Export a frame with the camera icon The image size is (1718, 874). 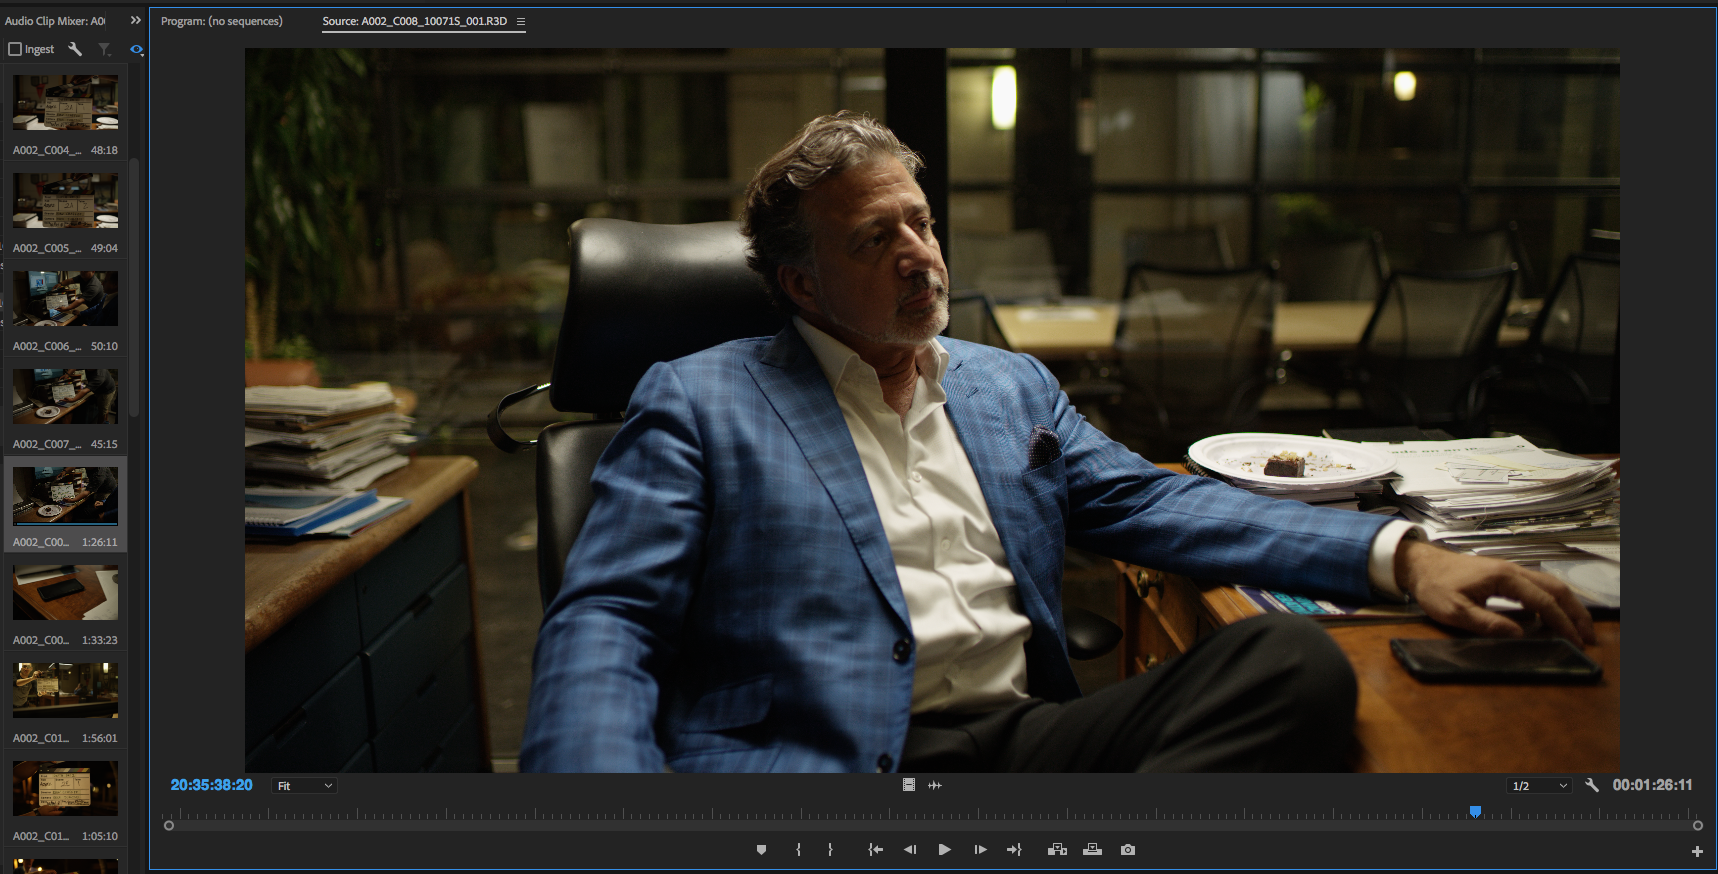click(1128, 850)
